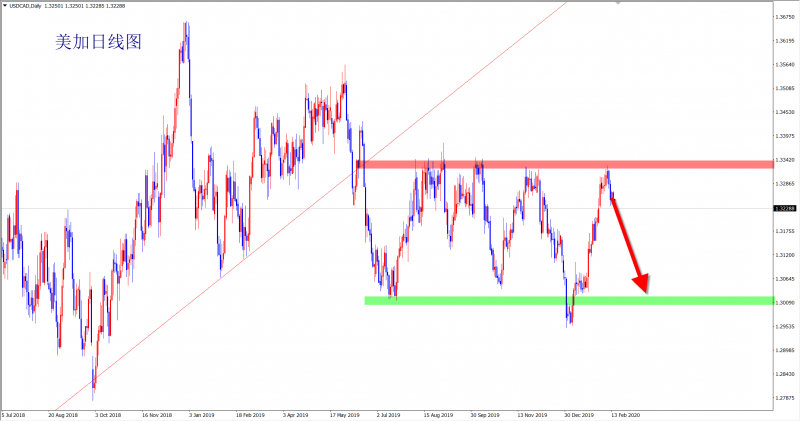Screen dimensions: 800x421
Task: Click the 17 May 2019 date label
Action: (x=344, y=413)
